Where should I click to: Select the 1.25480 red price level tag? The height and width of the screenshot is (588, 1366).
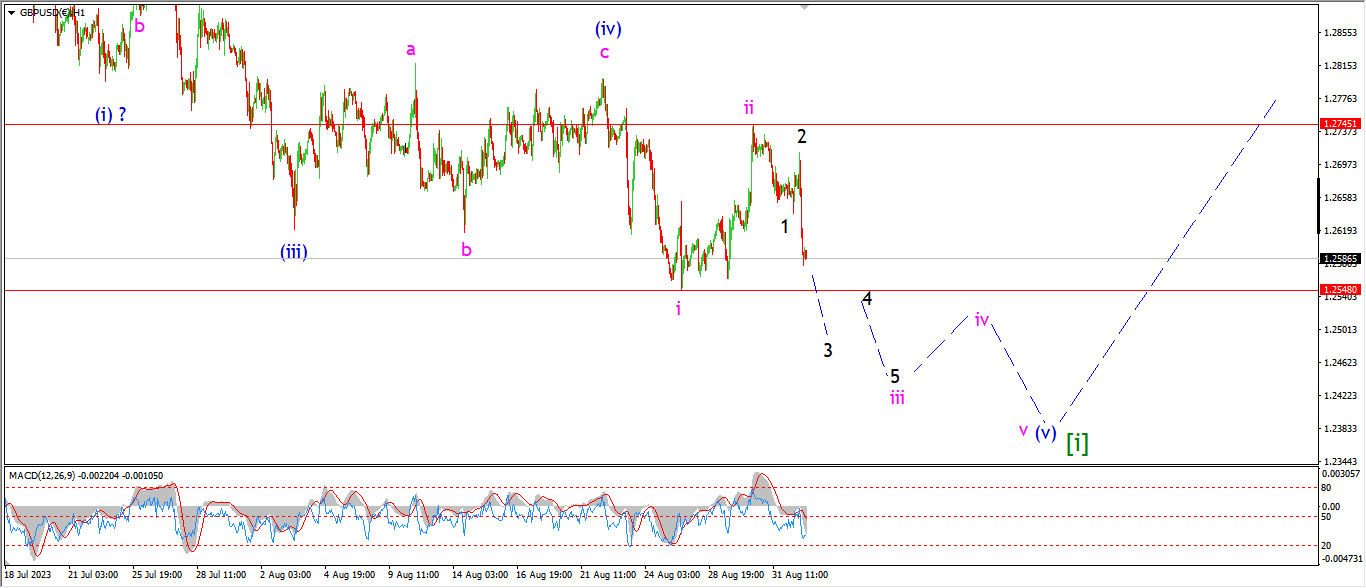click(1339, 290)
